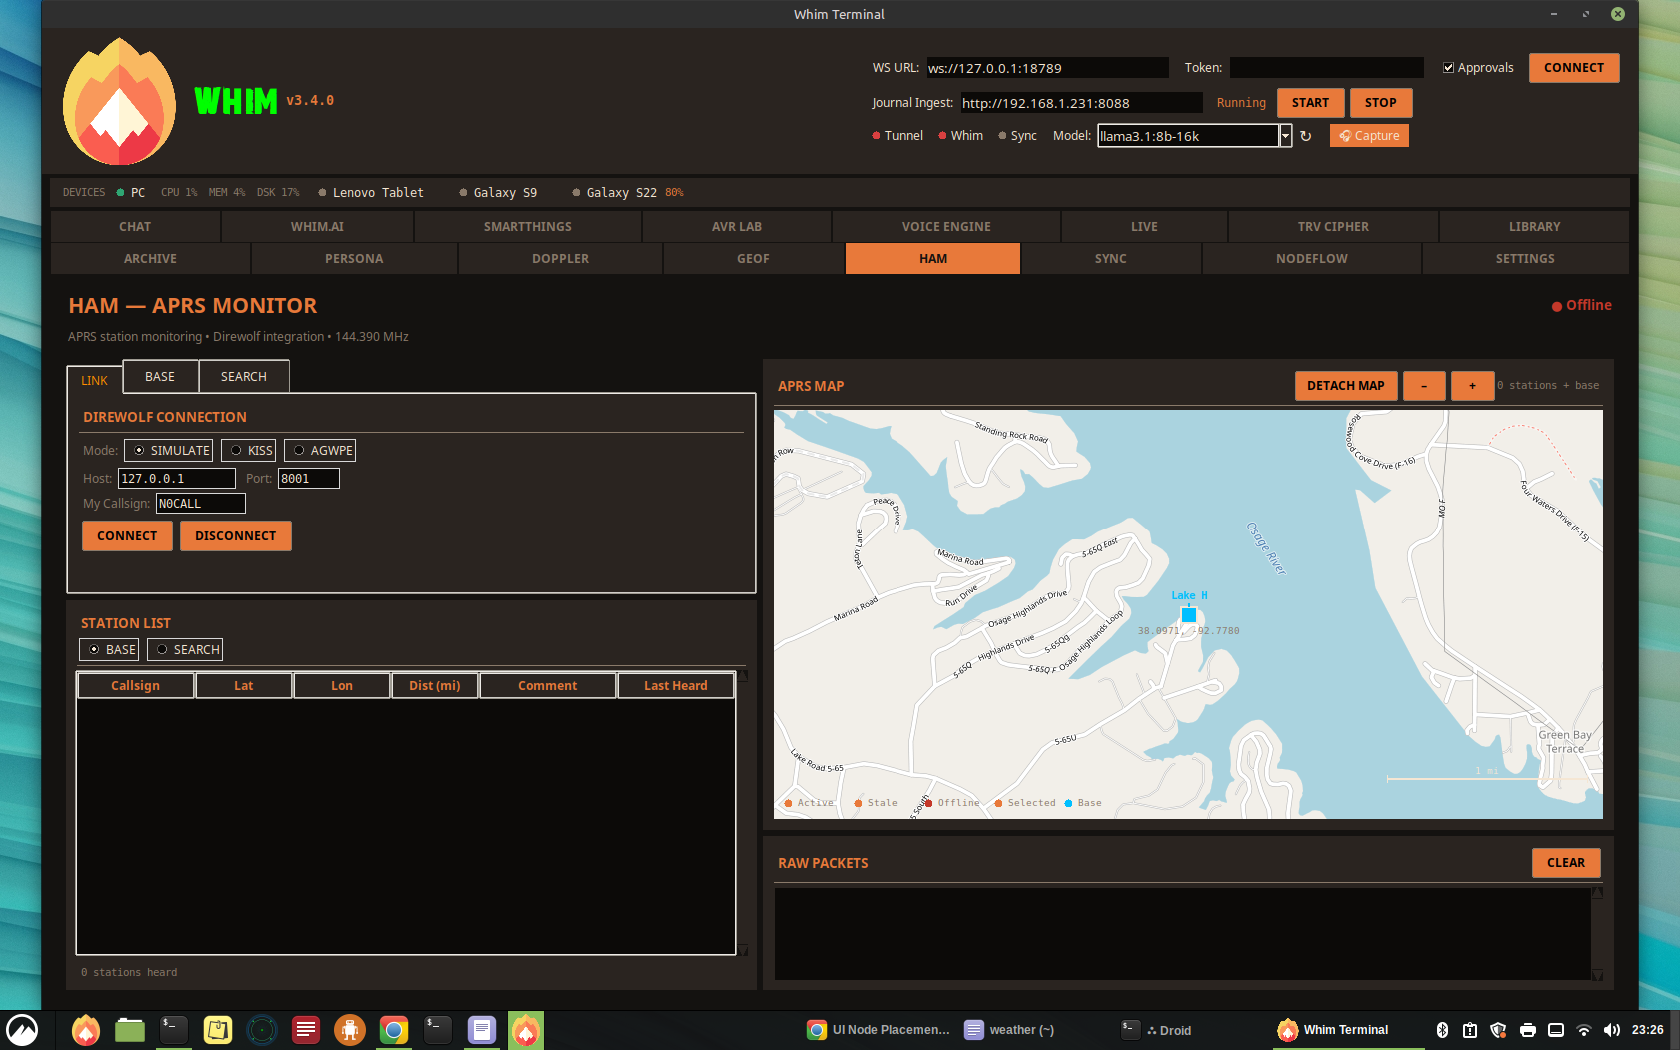Open the SEARCH tab in Direwolf panel
The image size is (1680, 1050).
tap(244, 376)
